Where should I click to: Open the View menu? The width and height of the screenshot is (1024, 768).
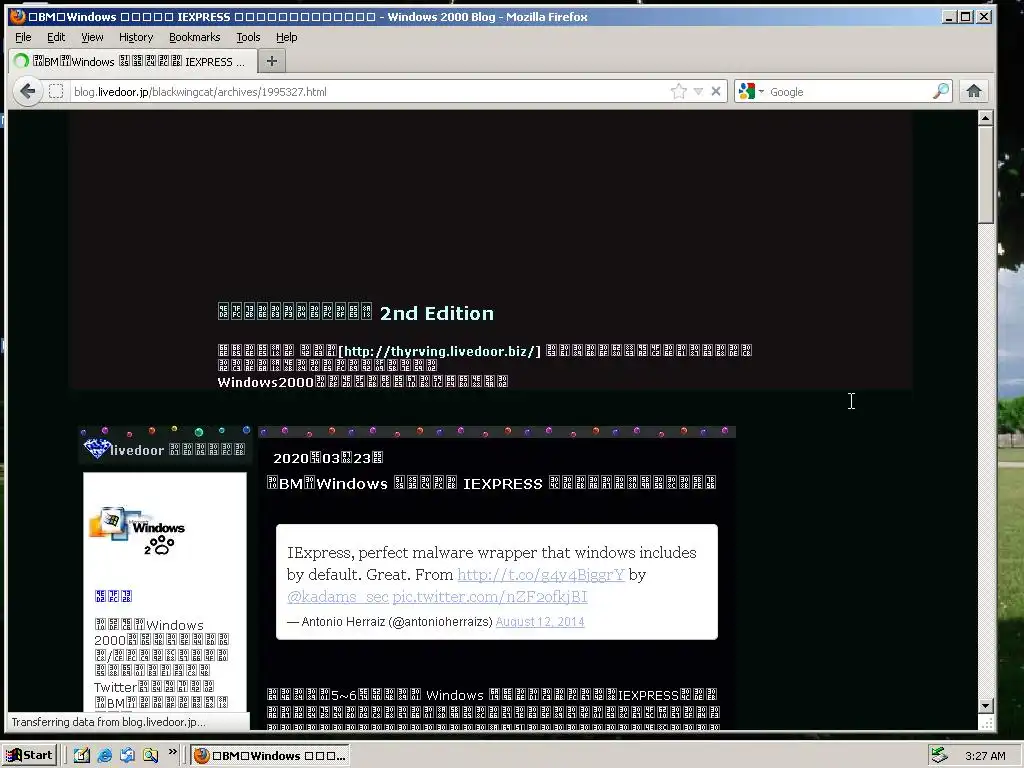click(92, 37)
